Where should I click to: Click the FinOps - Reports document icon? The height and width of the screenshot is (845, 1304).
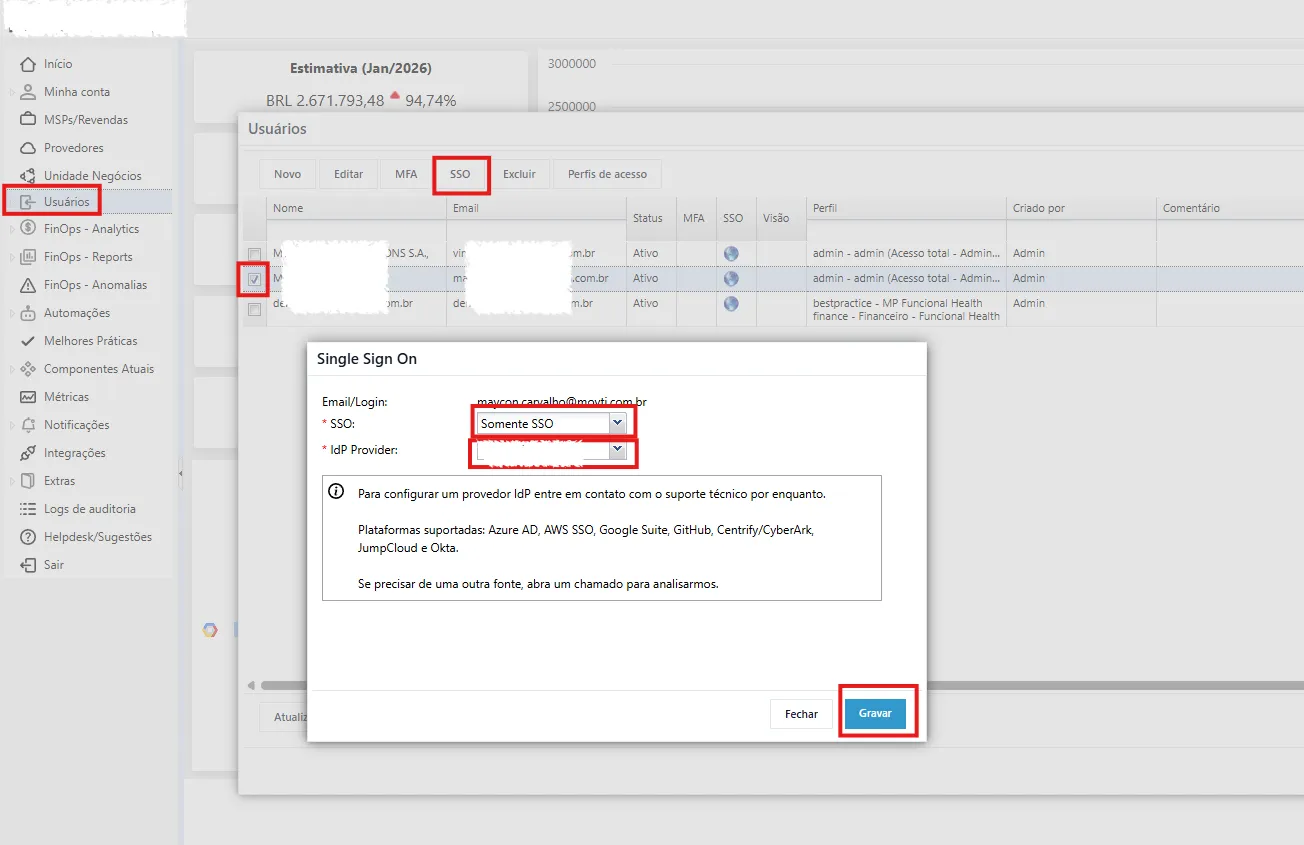click(28, 257)
